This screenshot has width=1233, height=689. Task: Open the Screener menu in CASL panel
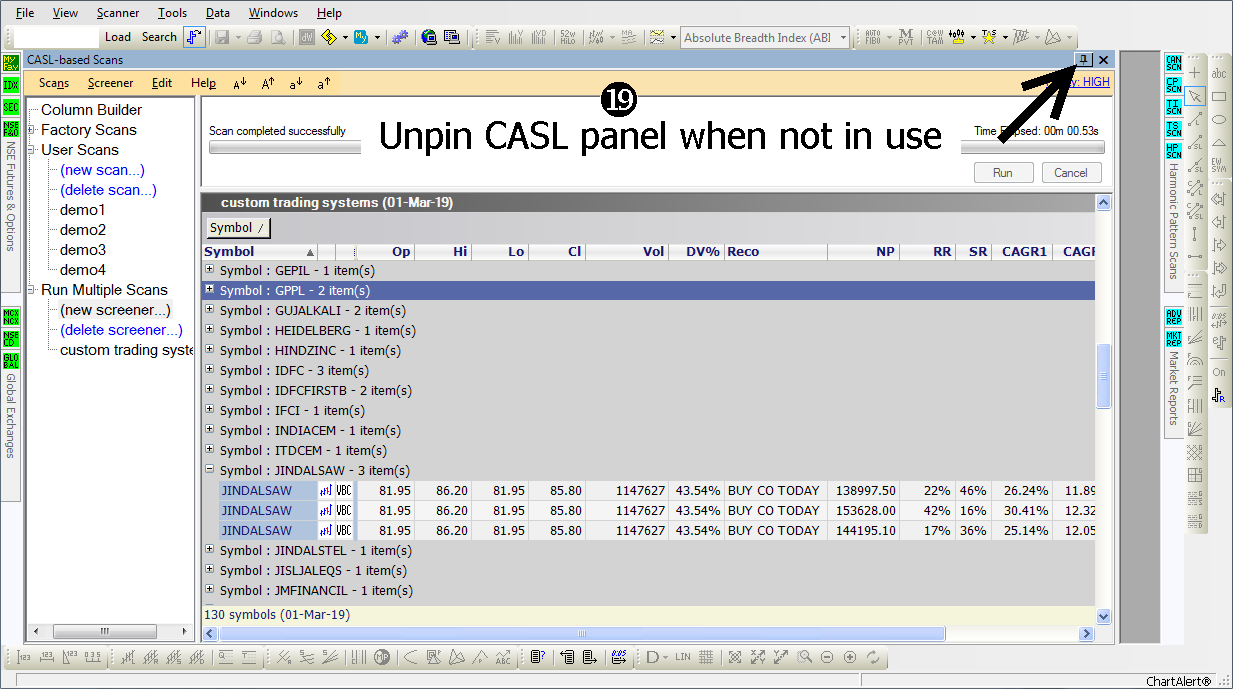[110, 83]
